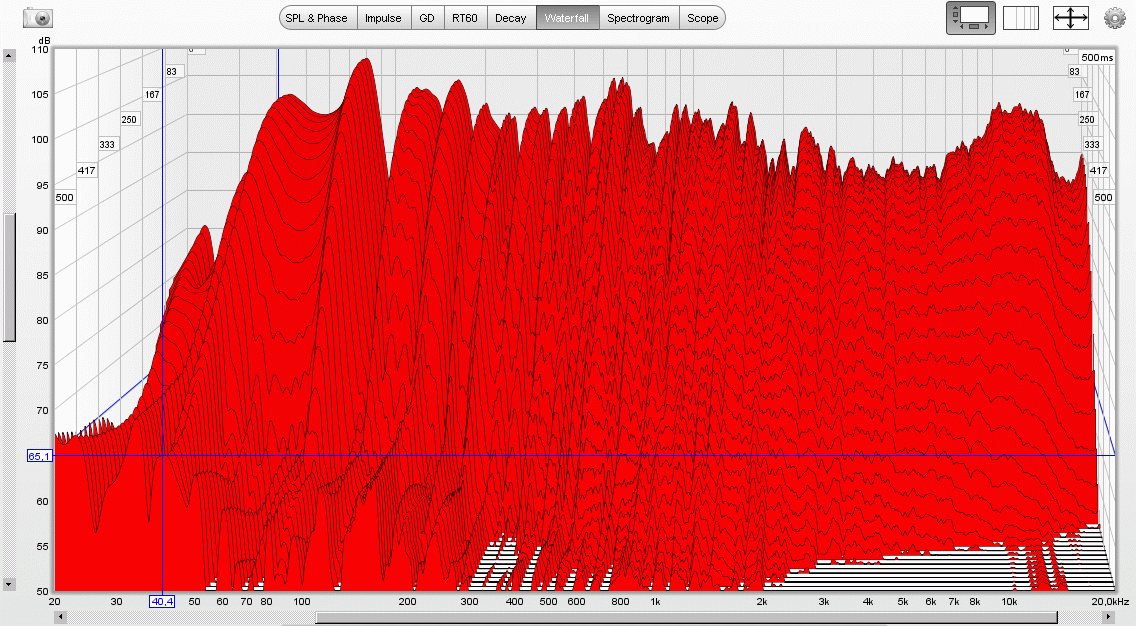Switch to the Decay tab
This screenshot has width=1136, height=626.
point(511,18)
